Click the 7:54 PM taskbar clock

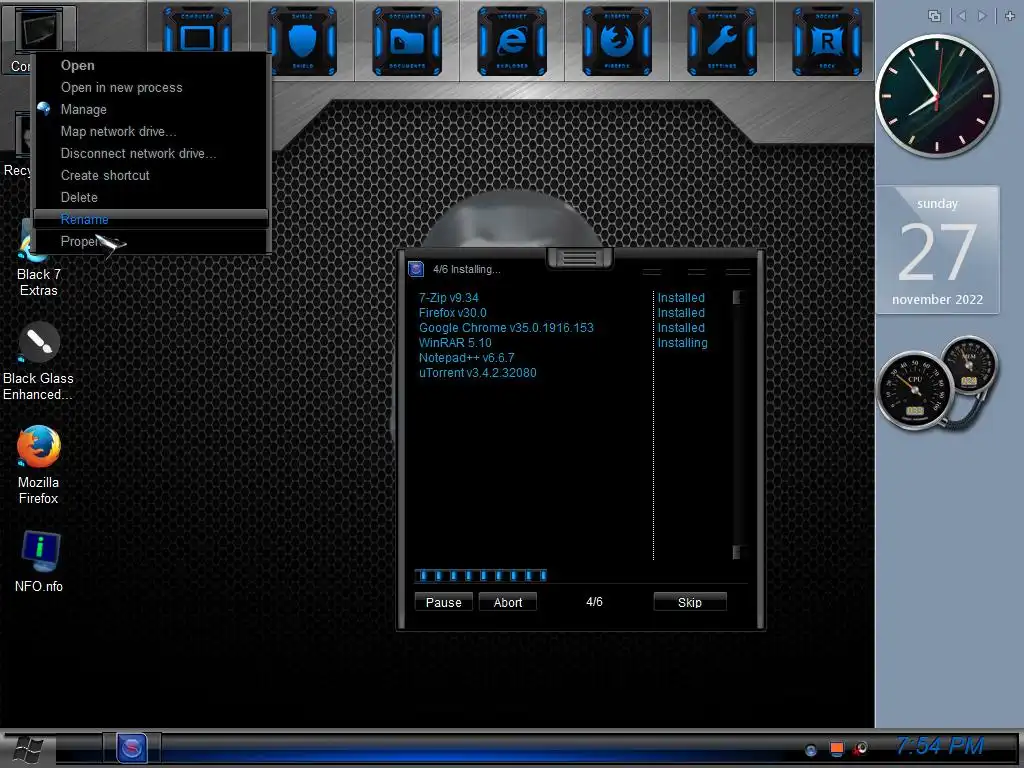click(939, 746)
